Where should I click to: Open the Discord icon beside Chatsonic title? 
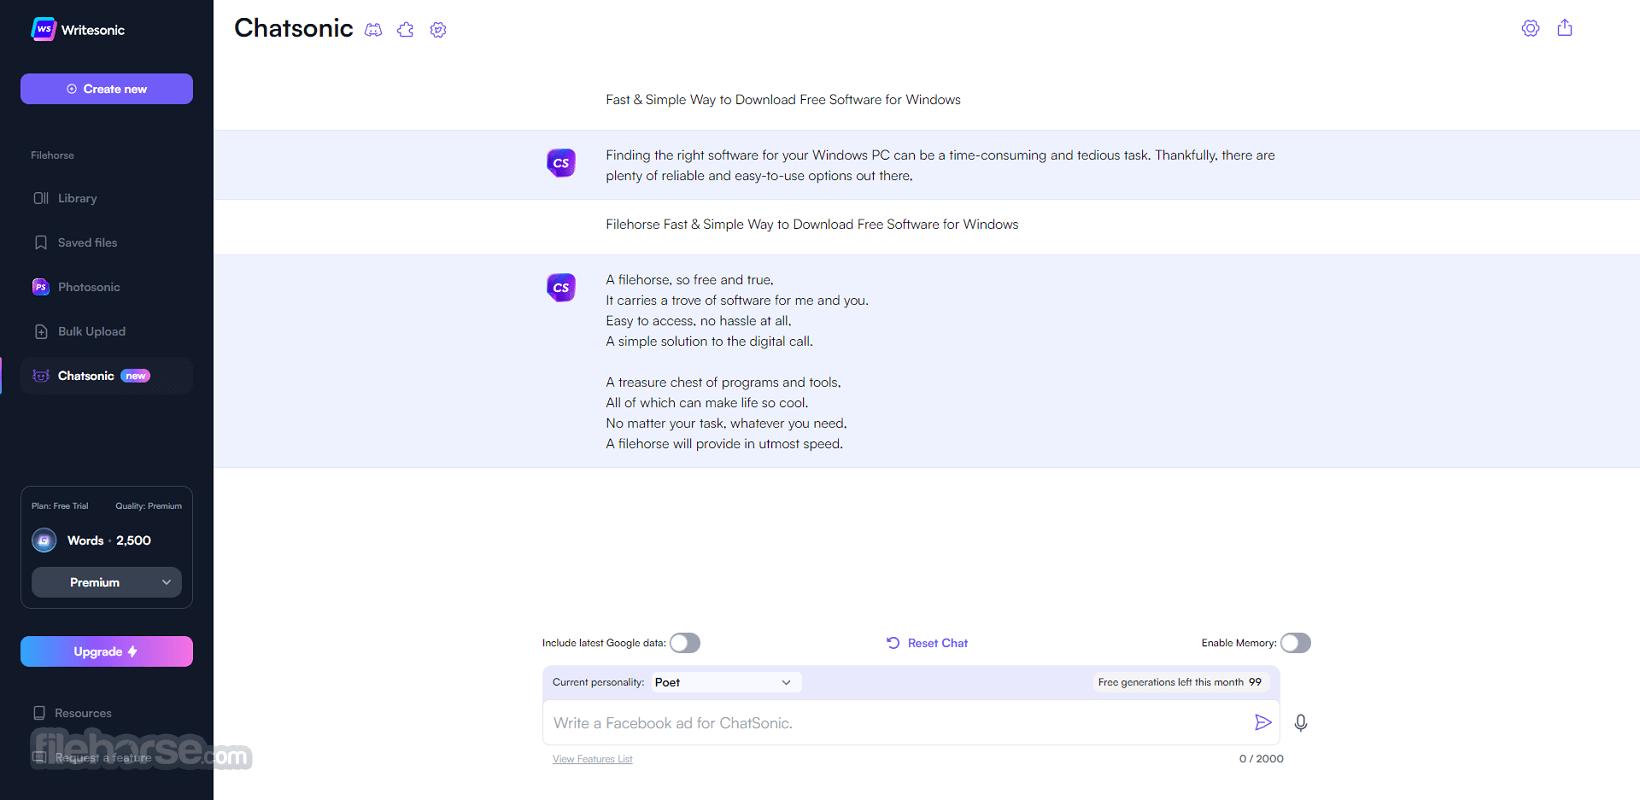point(373,30)
